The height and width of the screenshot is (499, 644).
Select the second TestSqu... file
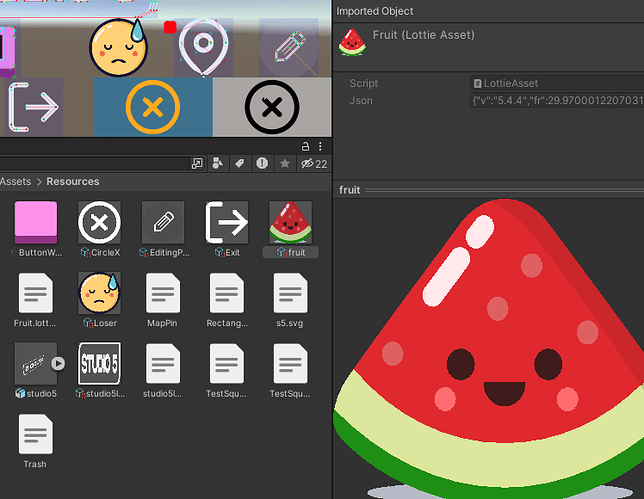290,363
